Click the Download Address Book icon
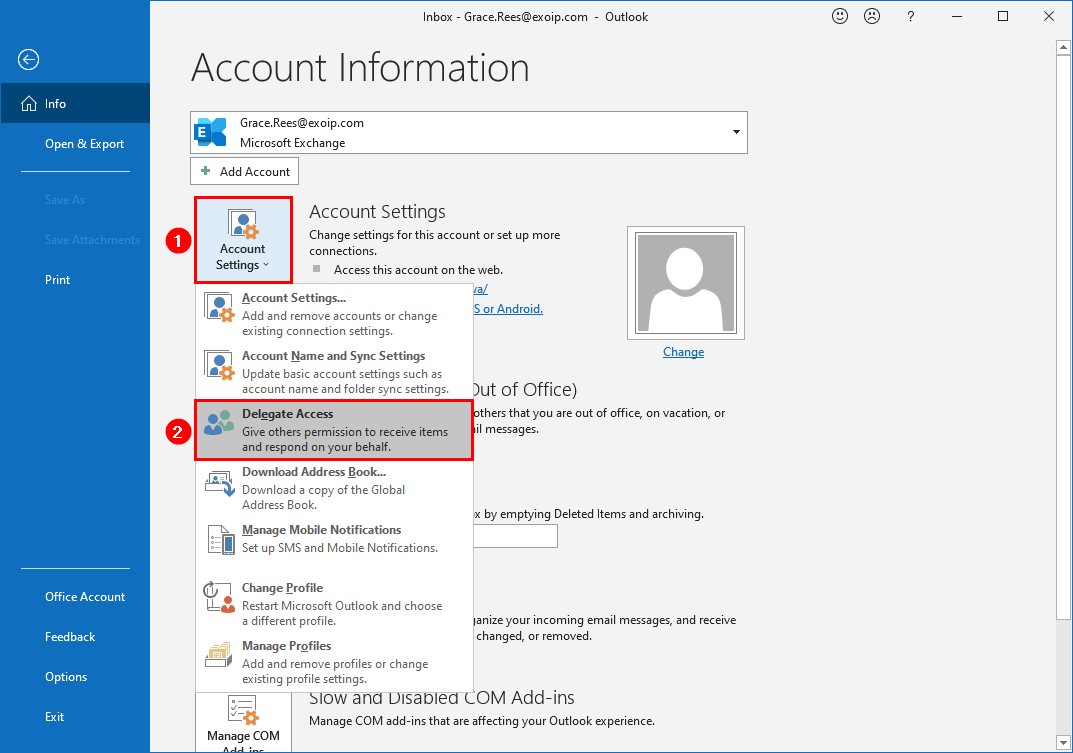This screenshot has width=1073, height=753. coord(220,483)
